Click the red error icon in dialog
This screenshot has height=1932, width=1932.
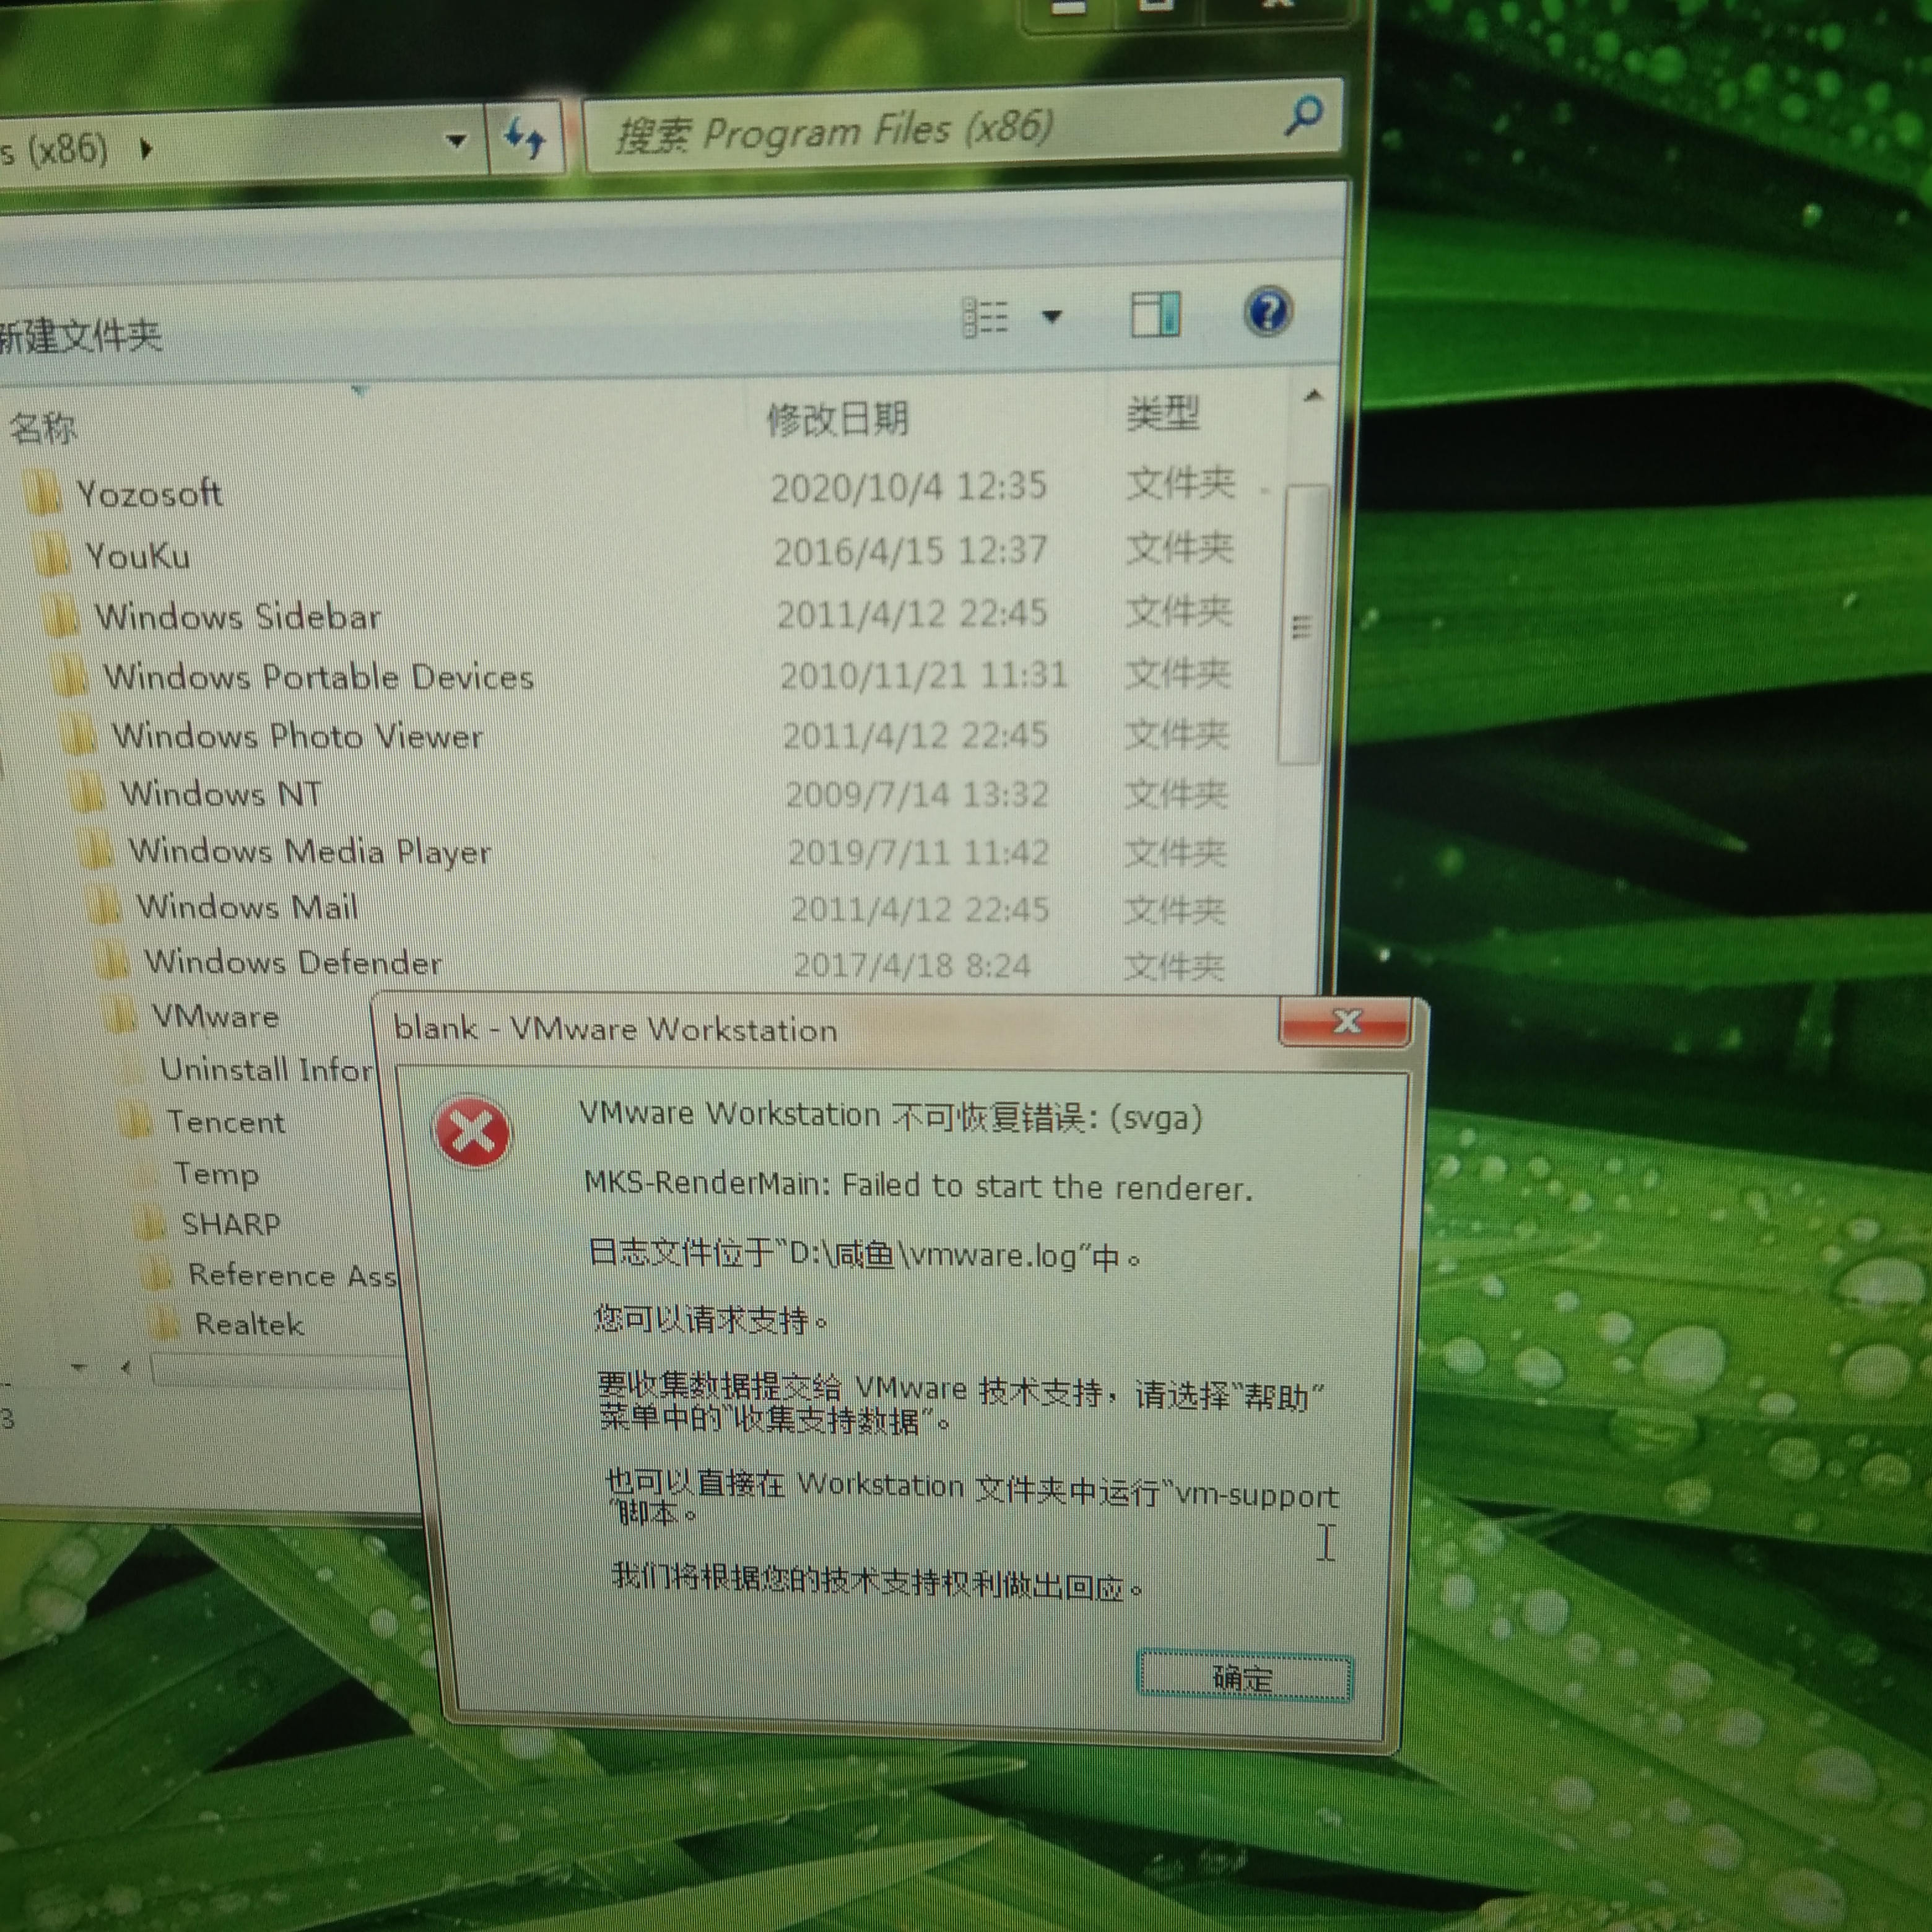[472, 1133]
